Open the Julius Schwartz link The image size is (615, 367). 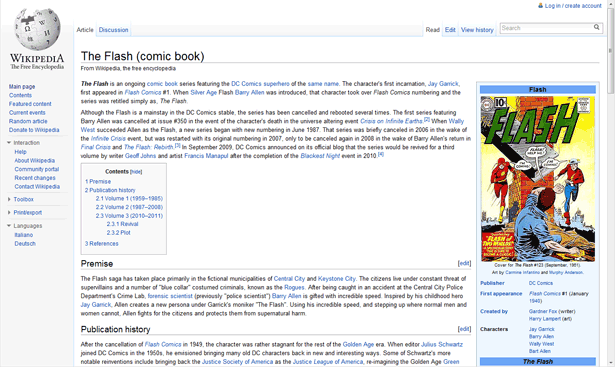coord(442,344)
